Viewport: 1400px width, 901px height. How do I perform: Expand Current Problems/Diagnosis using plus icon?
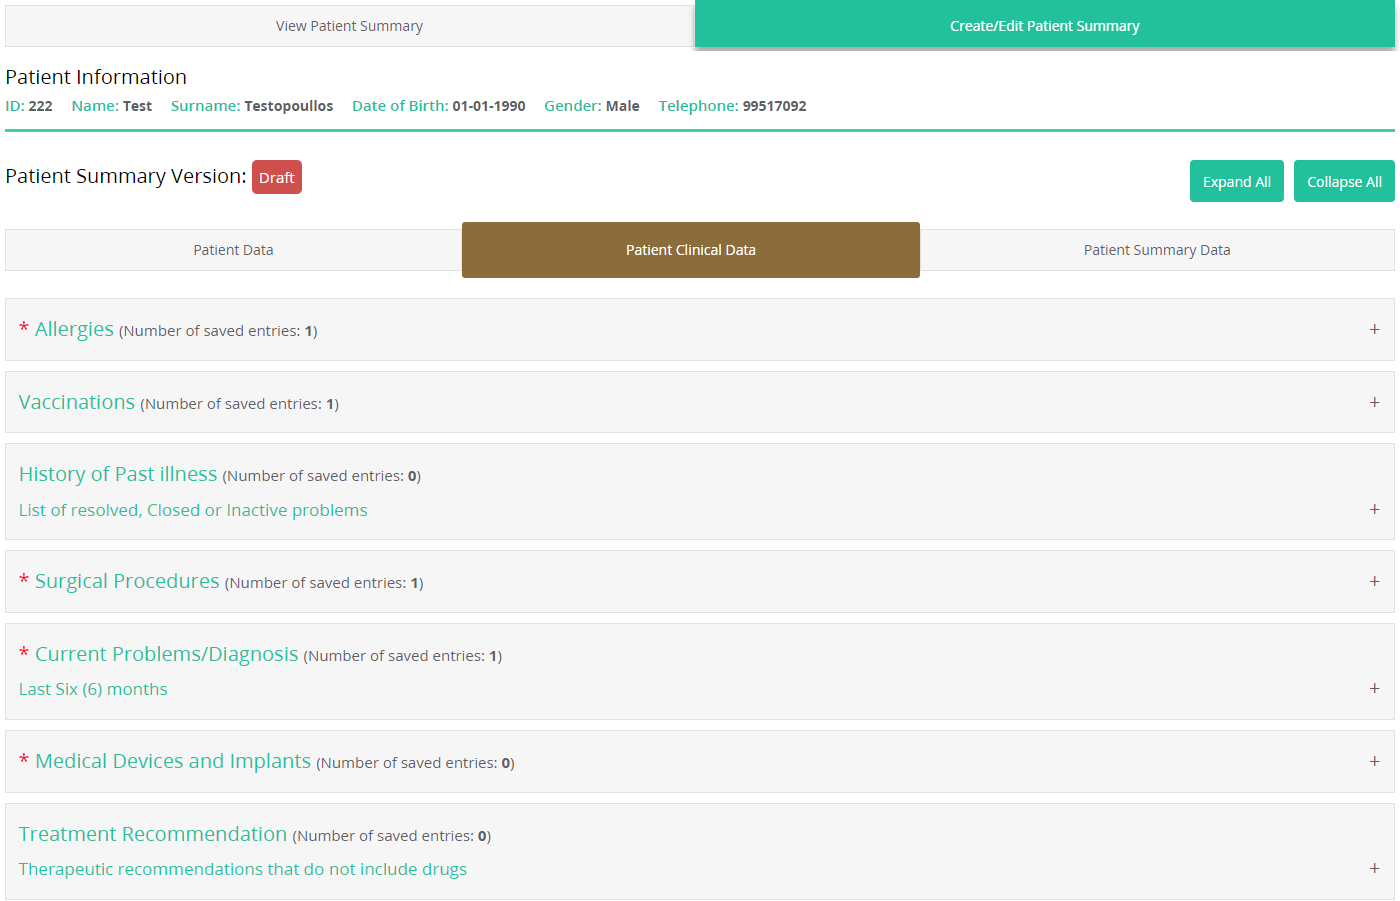pyautogui.click(x=1374, y=688)
